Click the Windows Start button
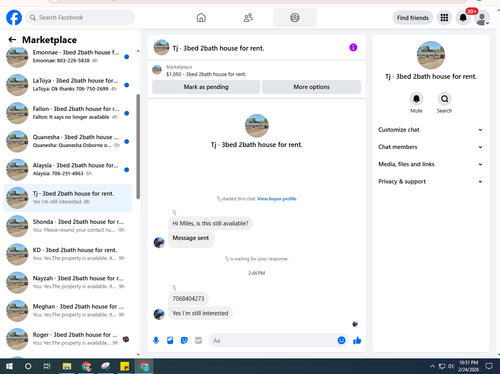Screen dimensions: 500x374 (9, 366)
